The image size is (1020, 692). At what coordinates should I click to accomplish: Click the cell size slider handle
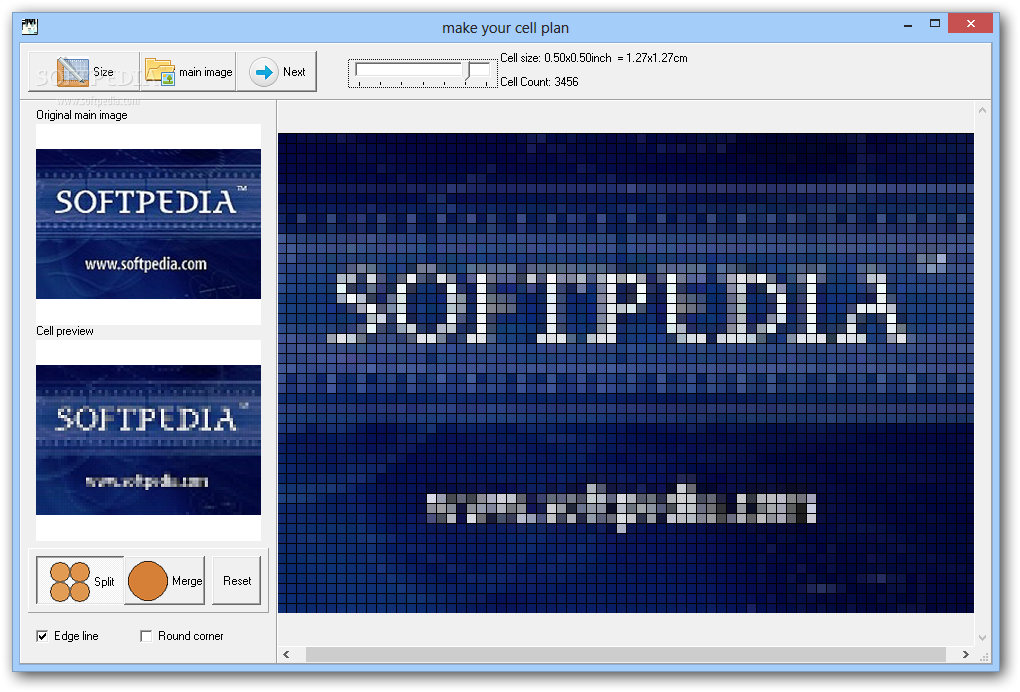pyautogui.click(x=468, y=72)
